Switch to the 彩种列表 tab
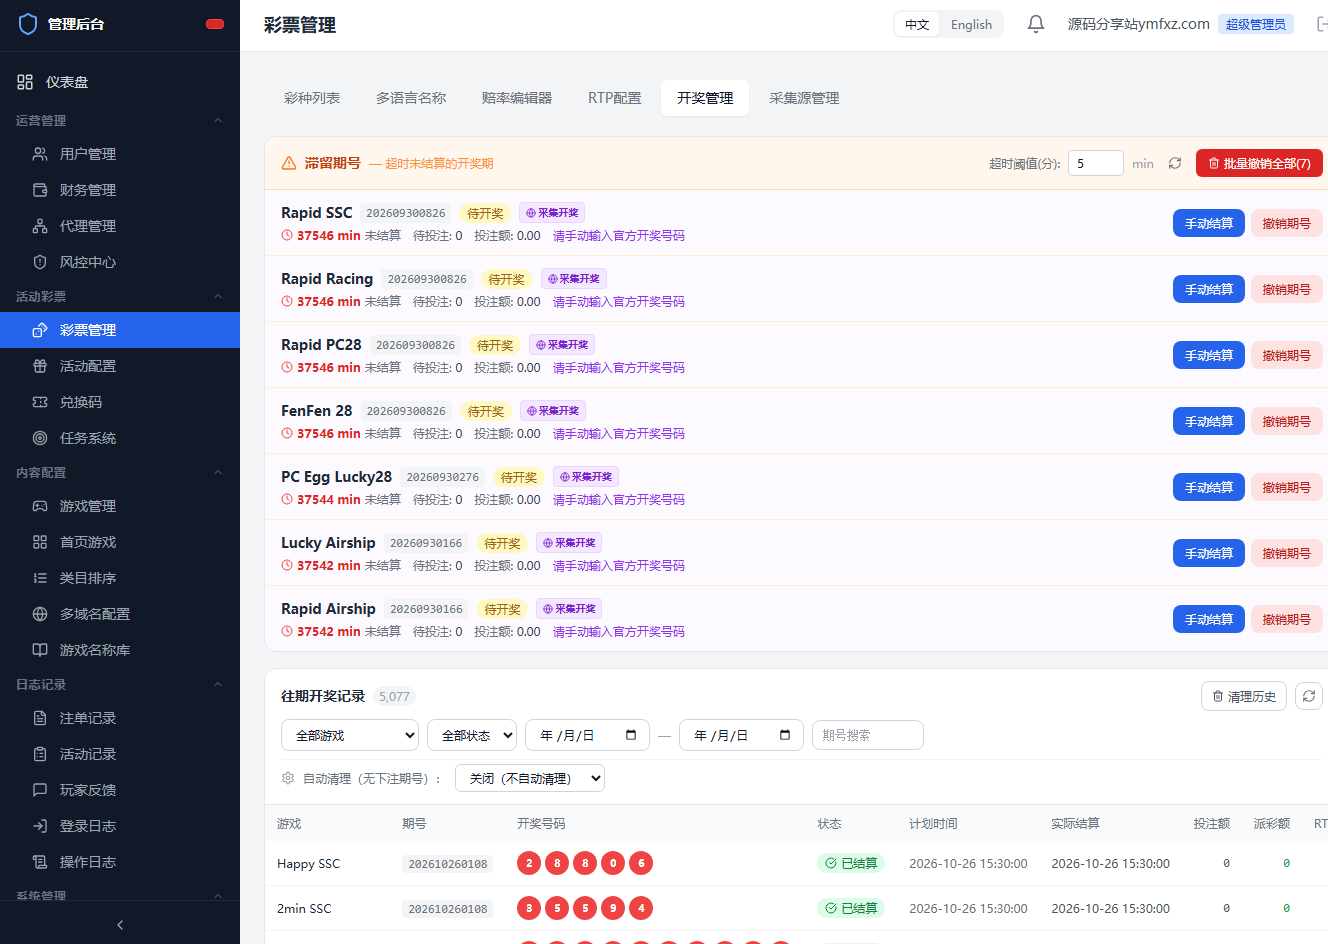Viewport: 1328px width, 944px height. pos(312,98)
